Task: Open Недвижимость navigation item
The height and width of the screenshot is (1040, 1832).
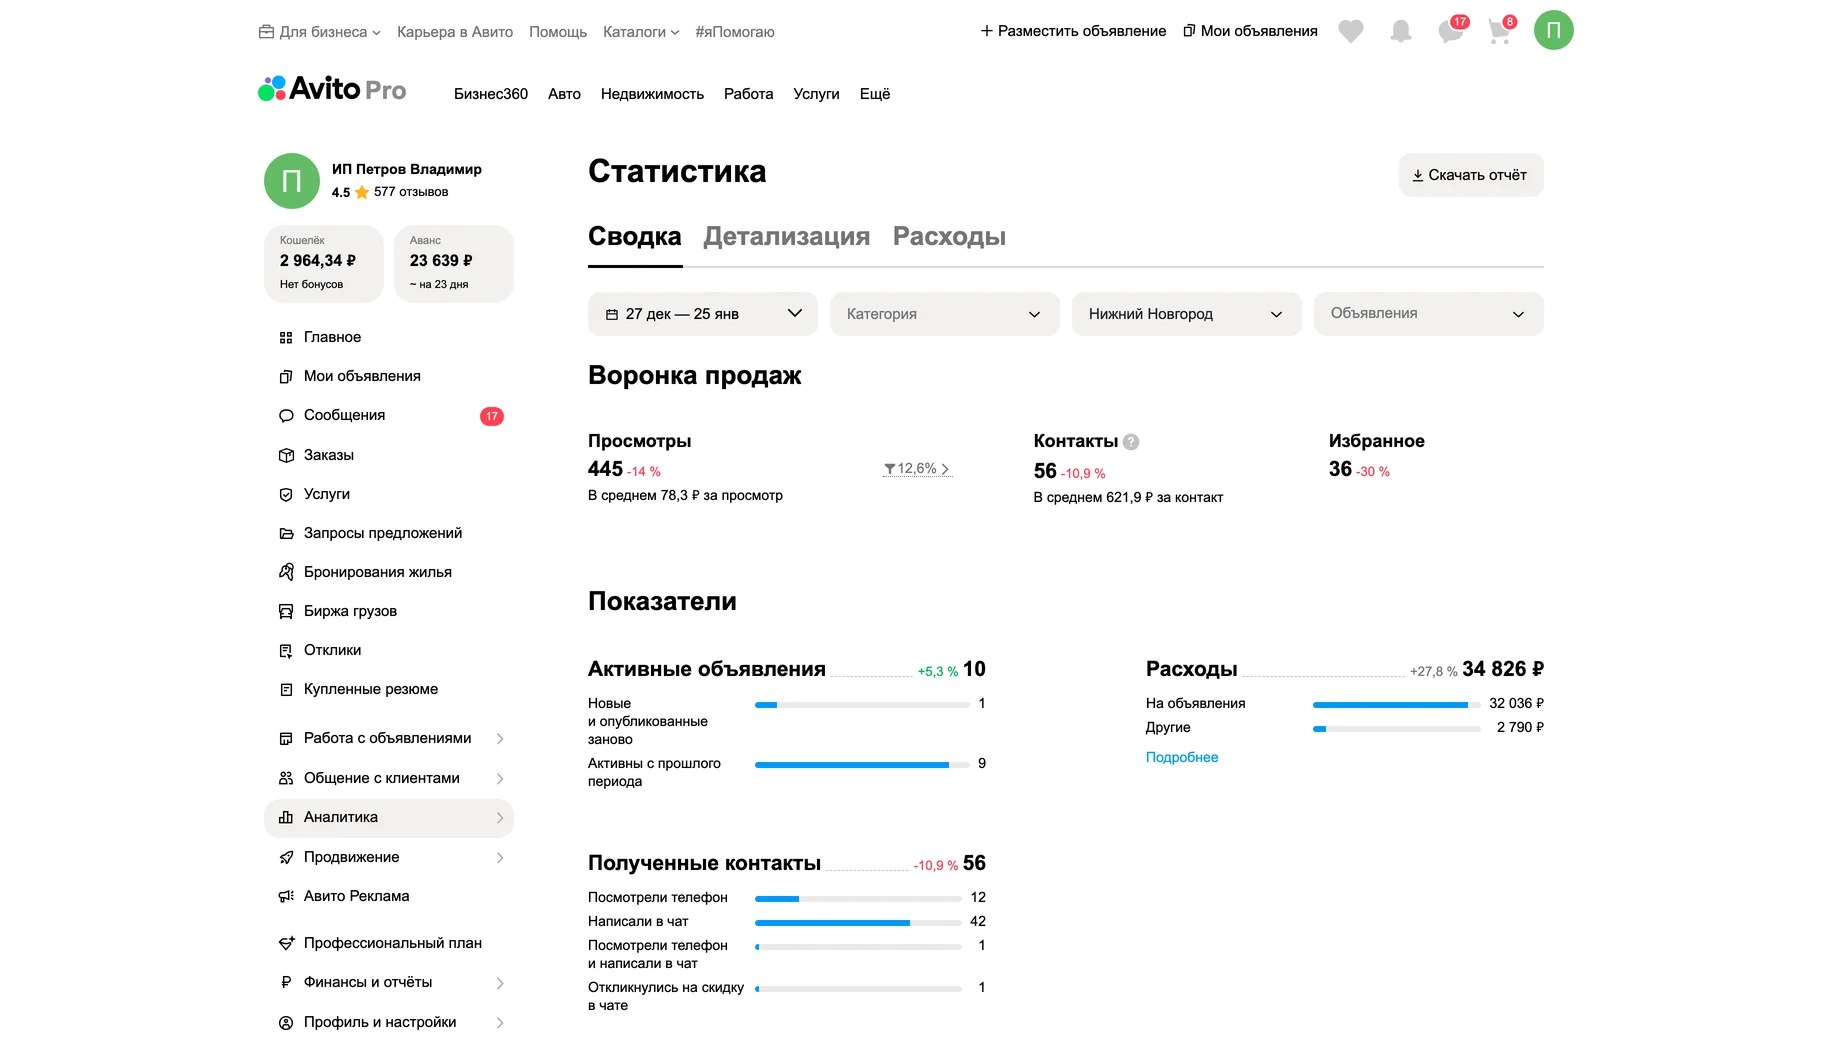Action: [652, 94]
